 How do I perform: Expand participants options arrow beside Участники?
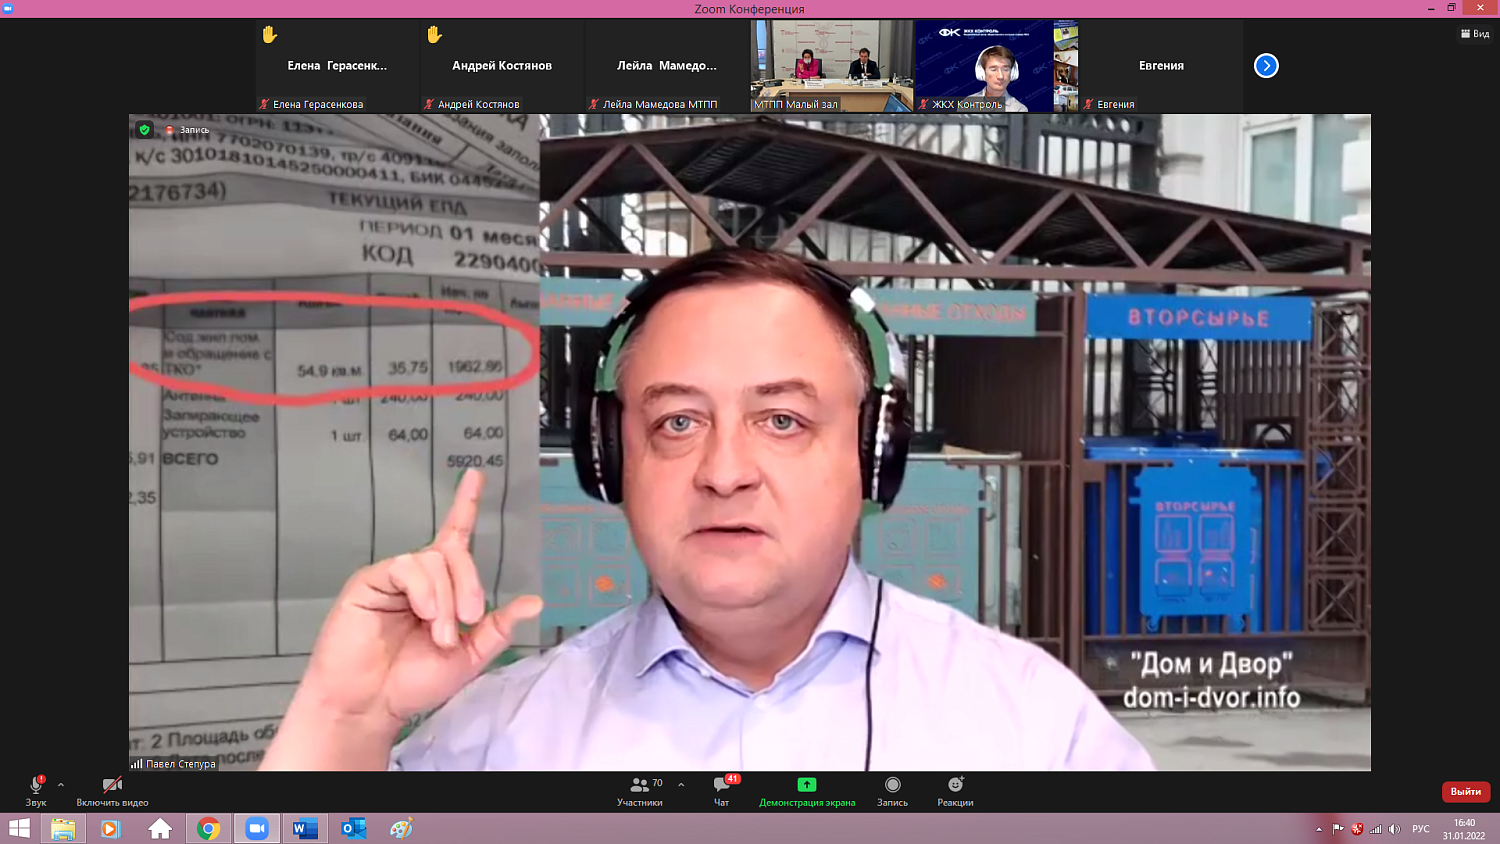[681, 785]
